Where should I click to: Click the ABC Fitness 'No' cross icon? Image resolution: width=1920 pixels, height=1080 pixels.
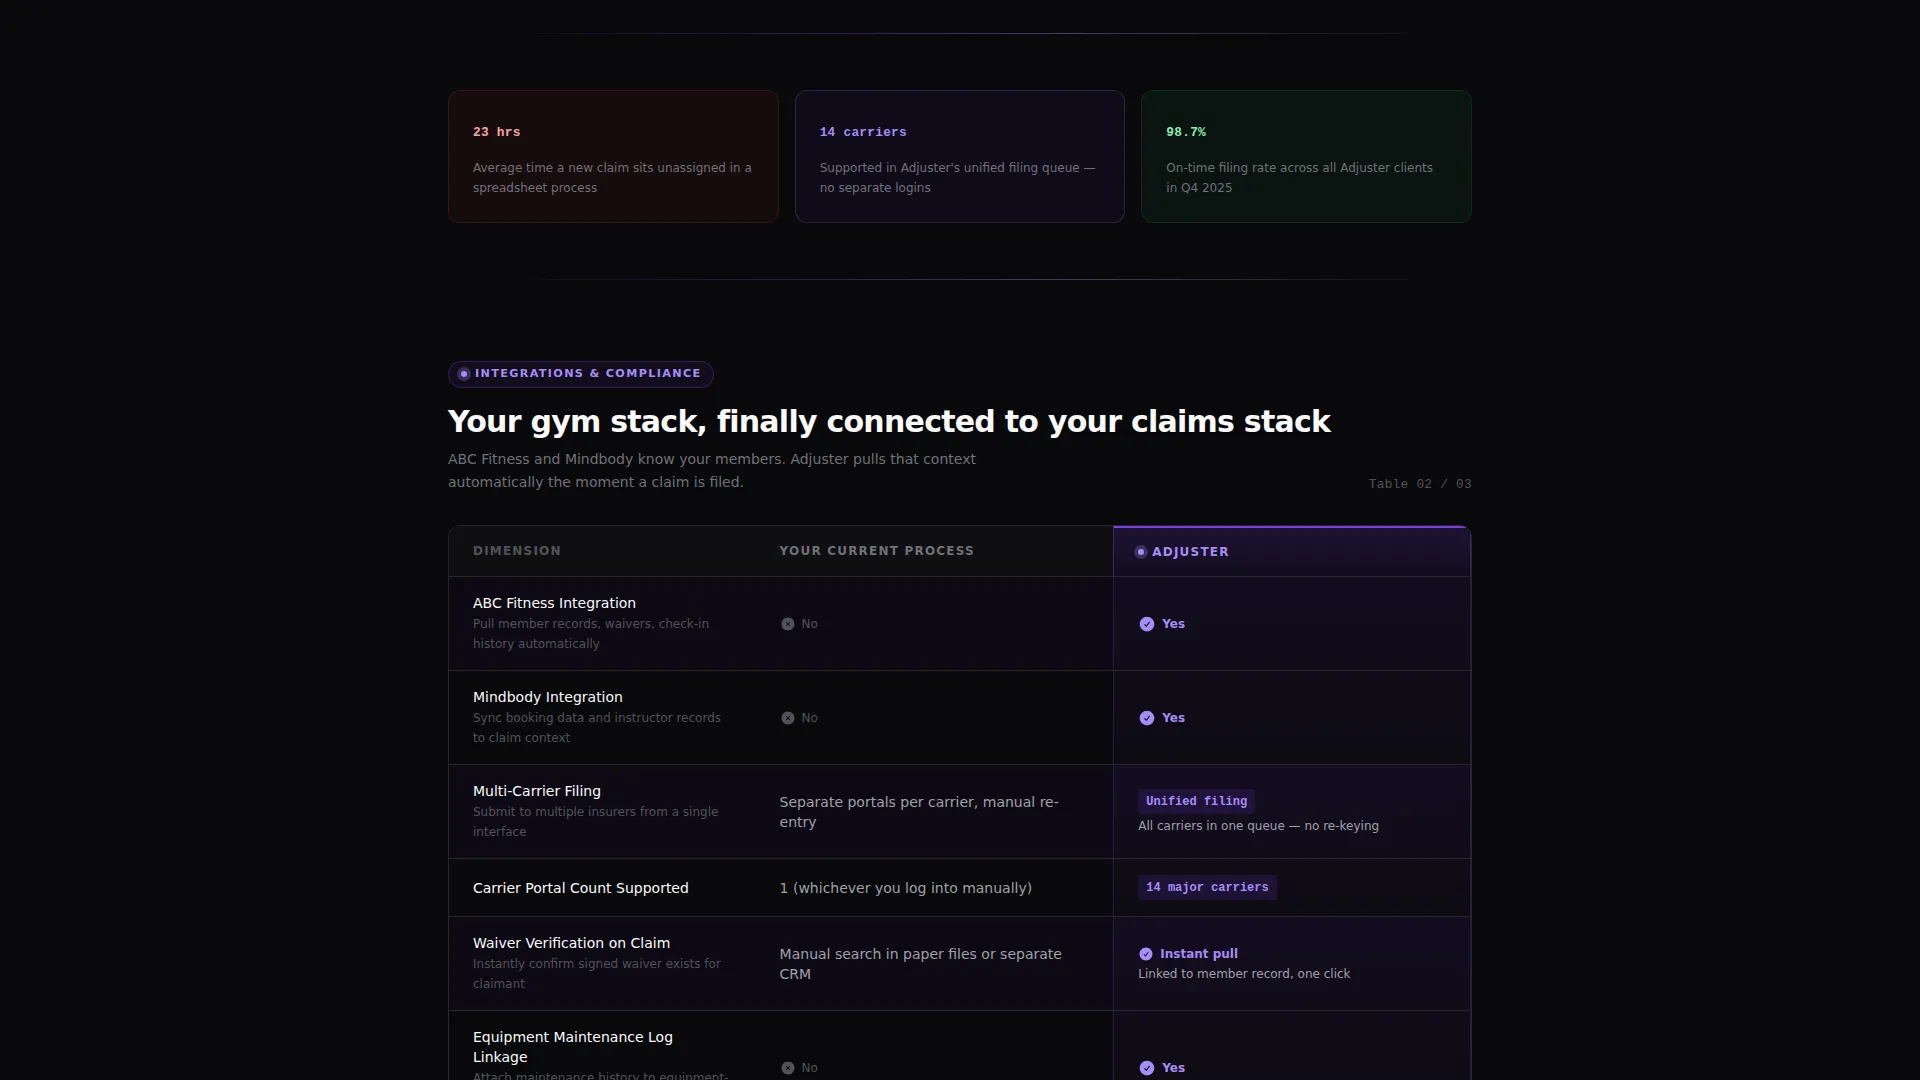pyautogui.click(x=788, y=624)
